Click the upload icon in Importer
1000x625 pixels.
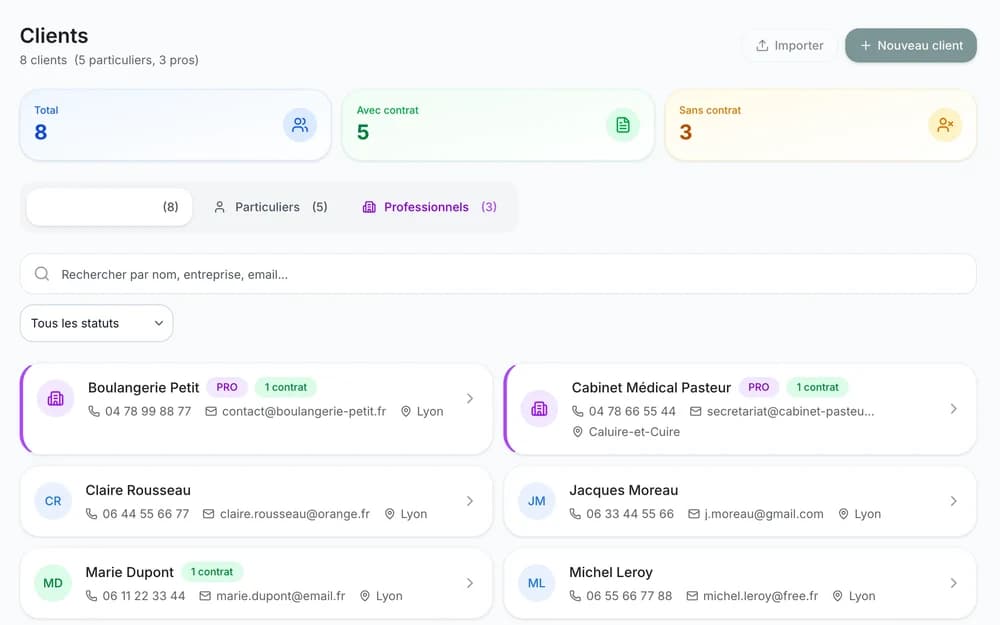[761, 45]
